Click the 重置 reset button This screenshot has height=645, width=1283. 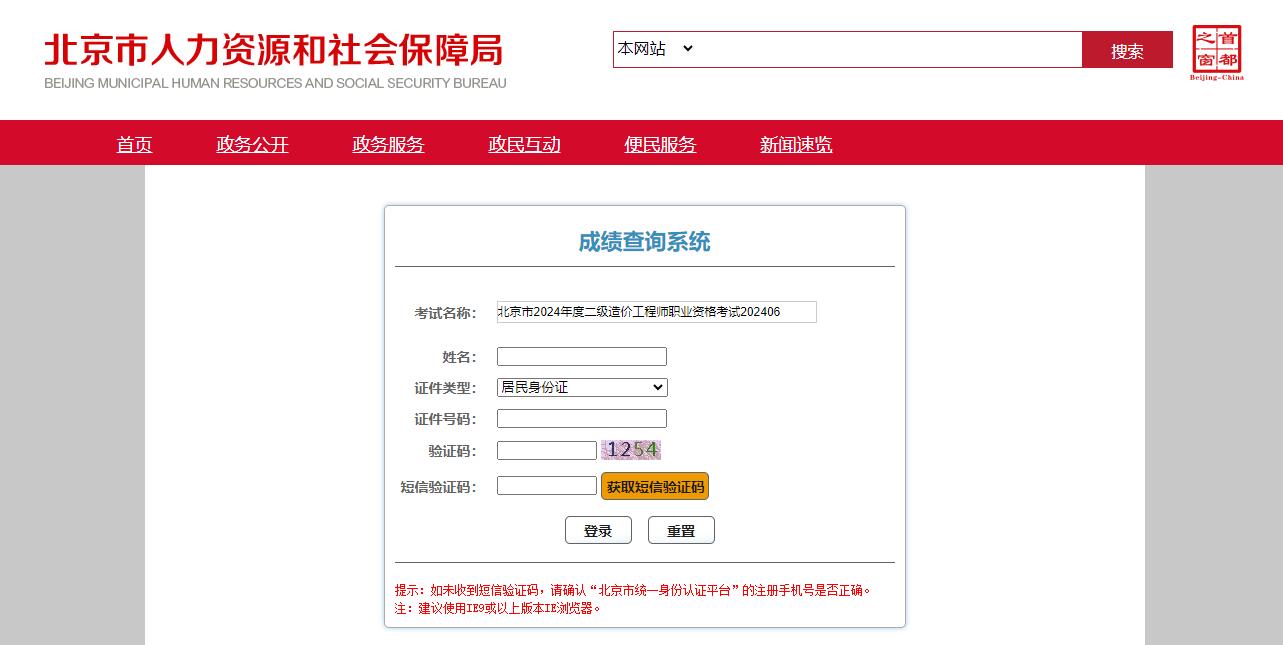tap(681, 530)
